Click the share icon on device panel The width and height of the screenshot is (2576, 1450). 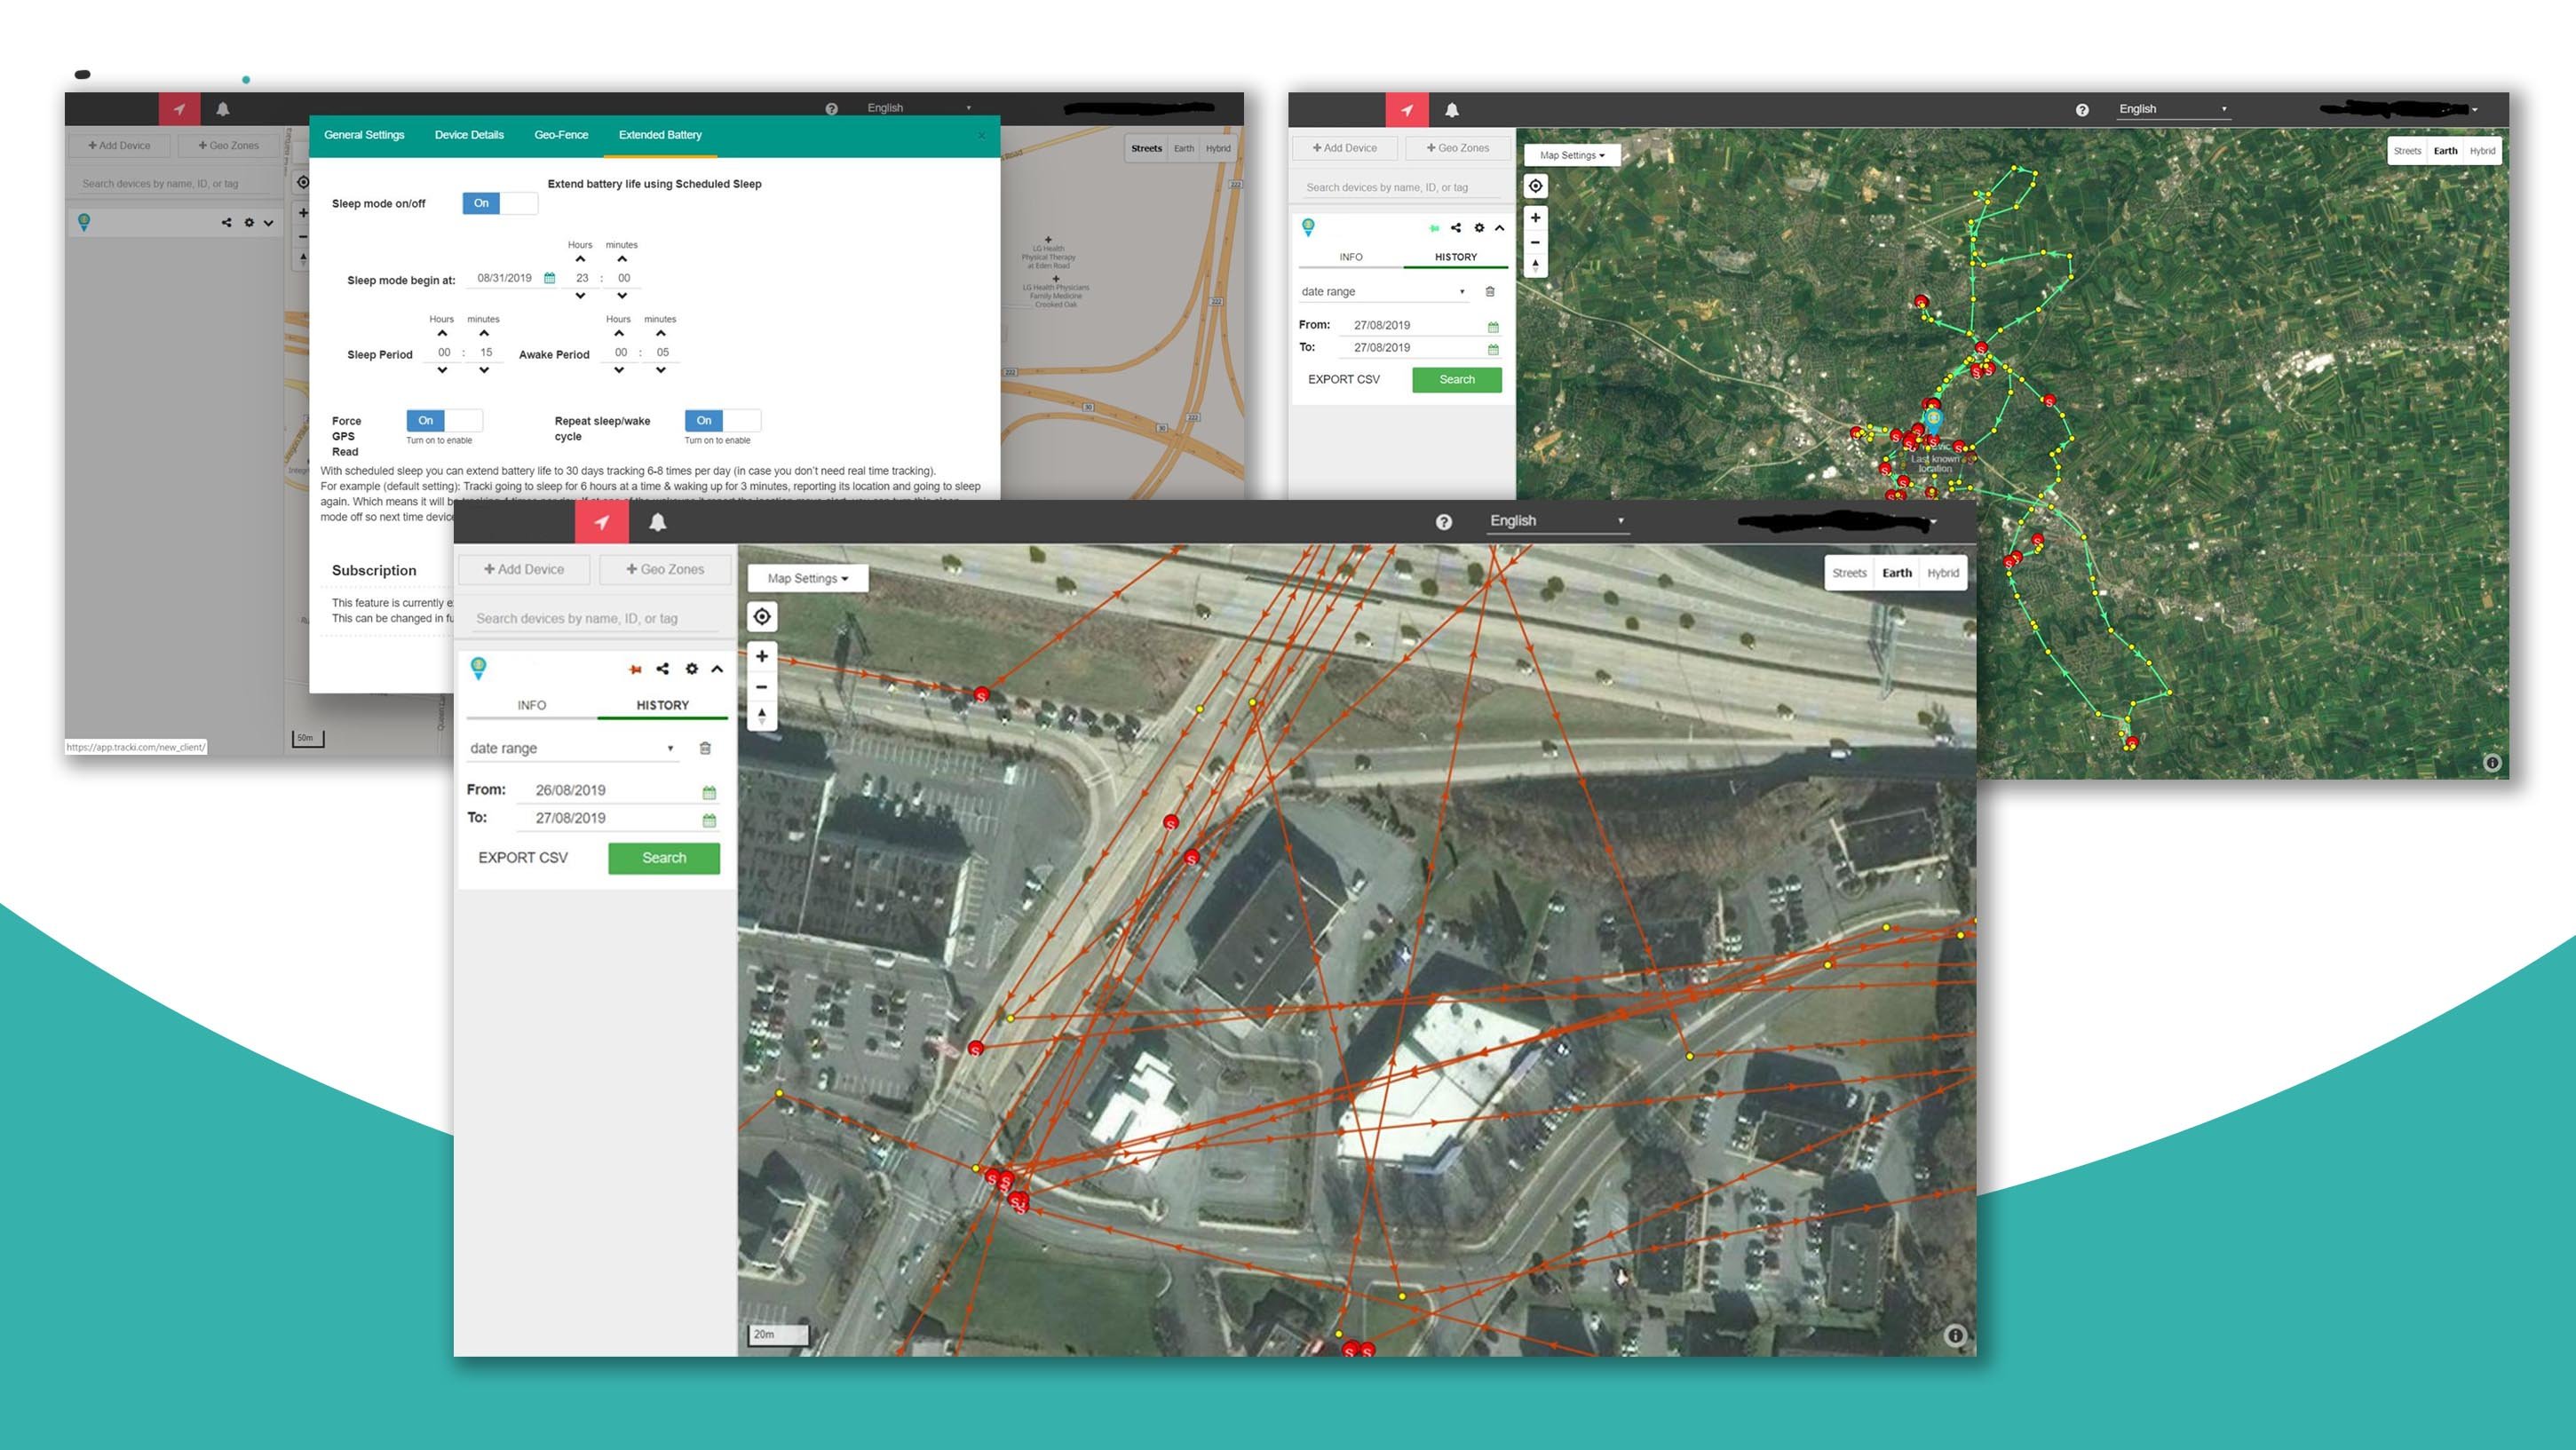click(x=665, y=669)
